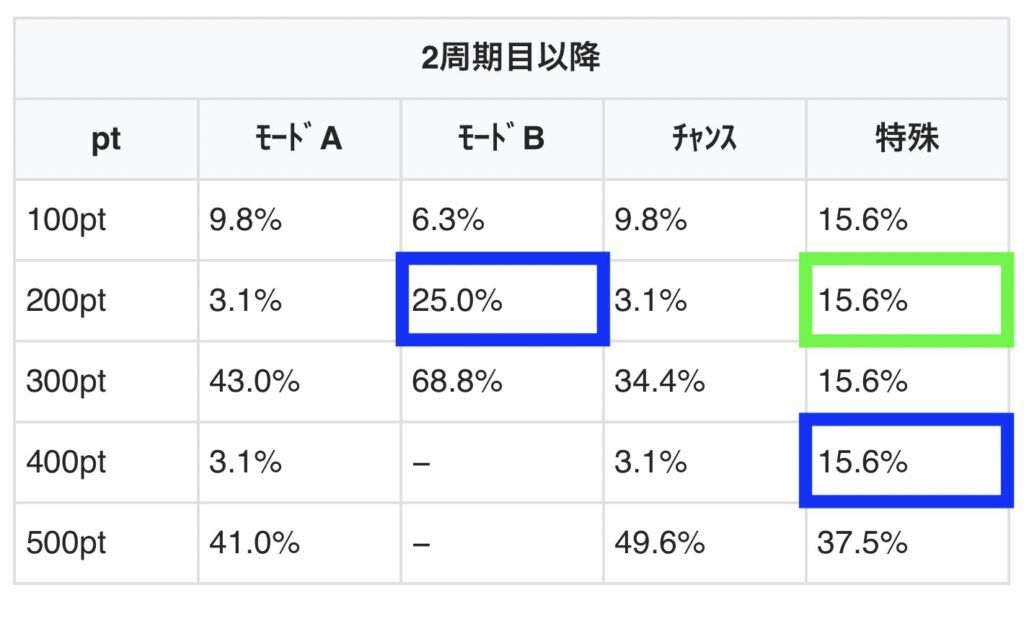Click the 特殊 column header
Viewport: 1024px width, 634px height.
[907, 139]
